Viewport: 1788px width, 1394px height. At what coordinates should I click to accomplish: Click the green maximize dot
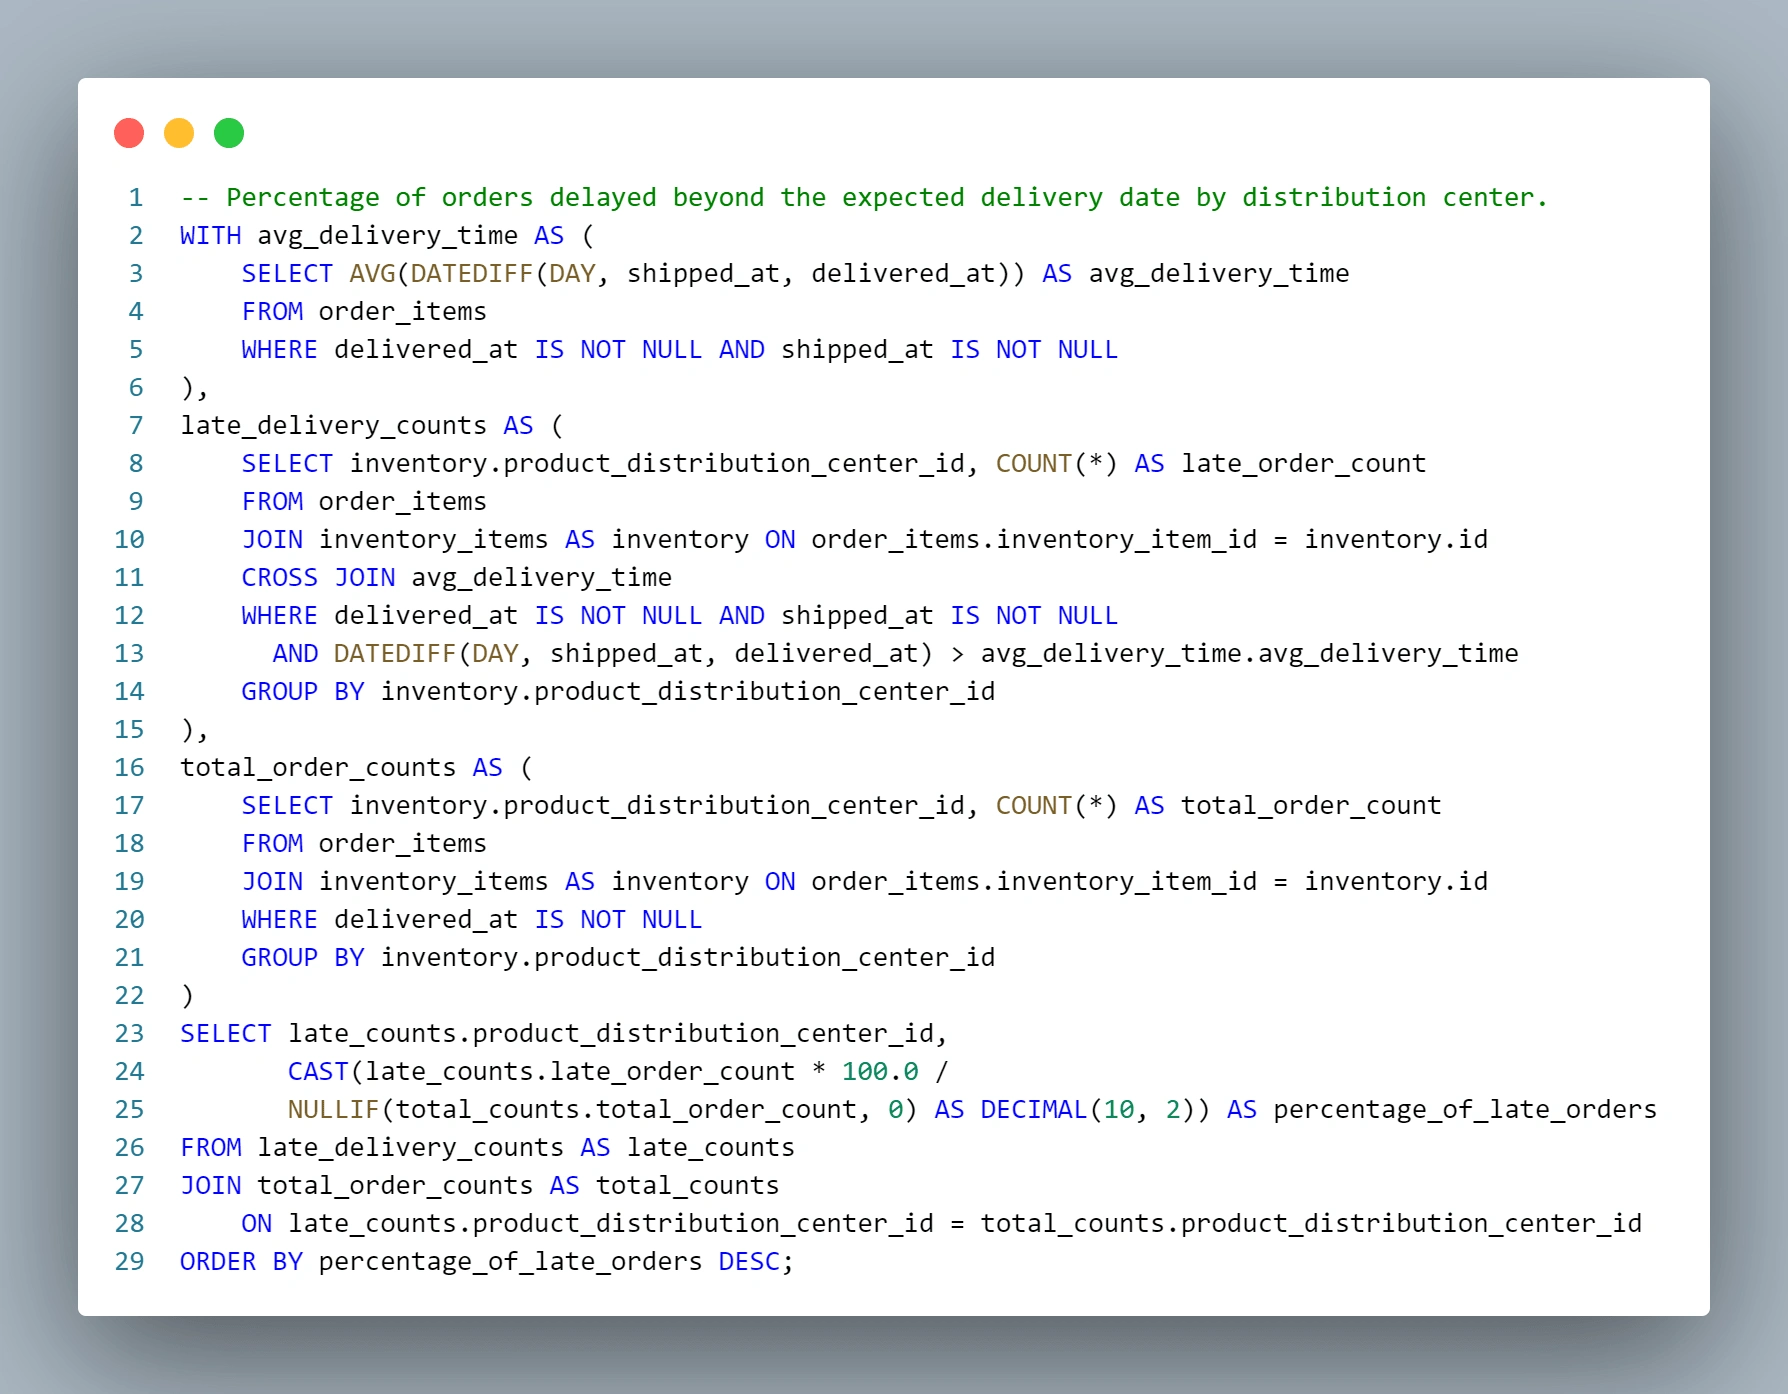(x=229, y=133)
